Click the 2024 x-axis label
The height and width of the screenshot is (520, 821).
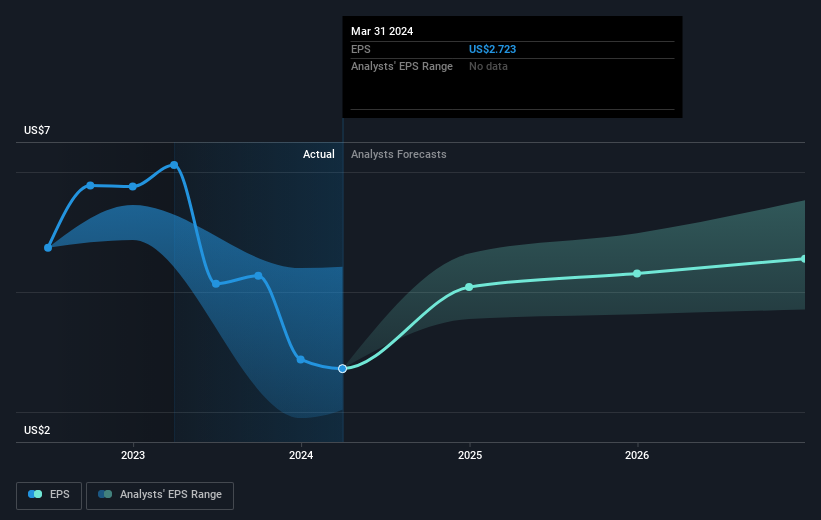[x=301, y=455]
